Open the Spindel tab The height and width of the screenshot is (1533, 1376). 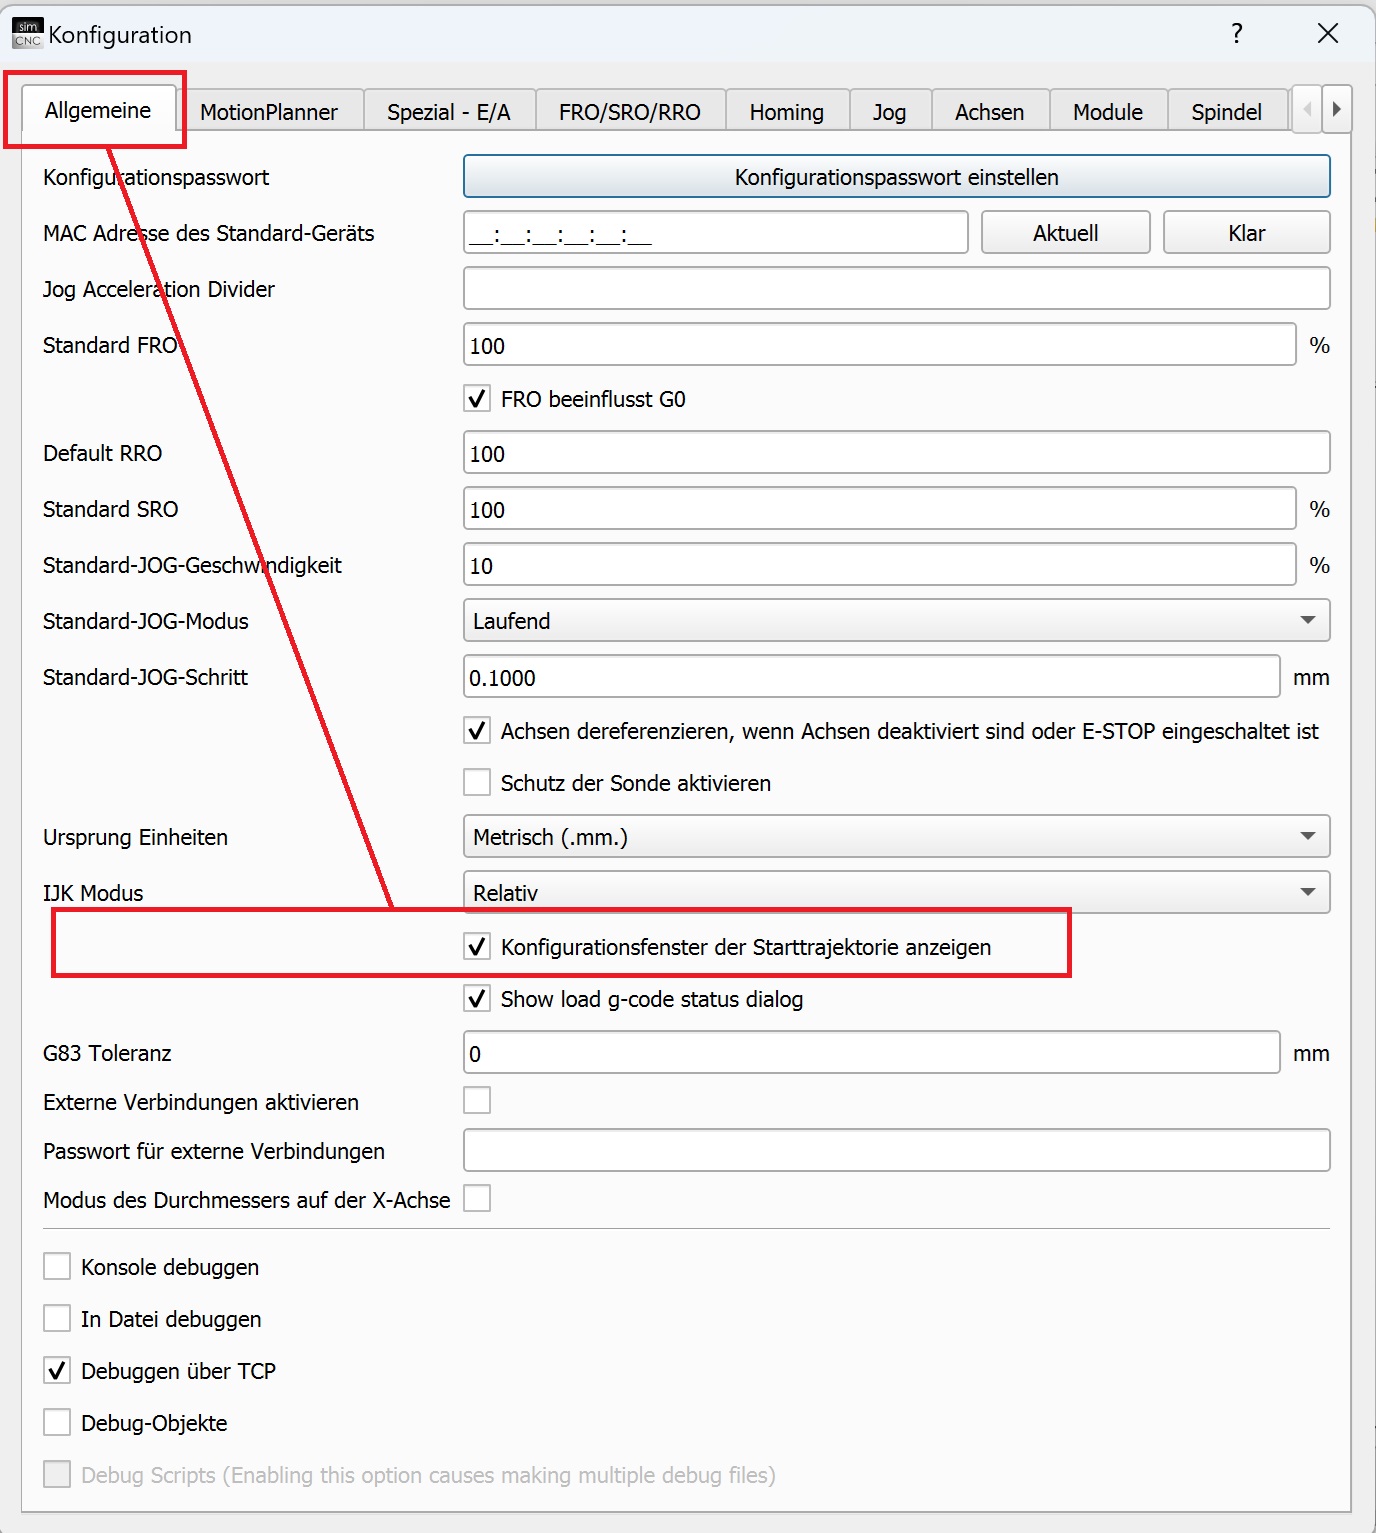1227,112
